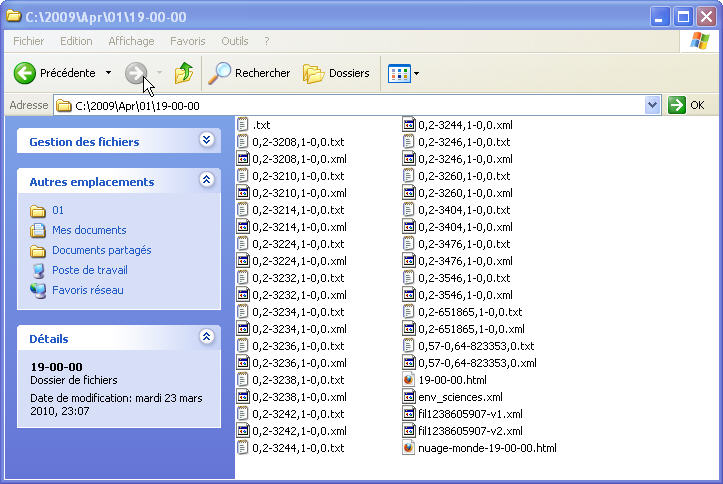The width and height of the screenshot is (723, 484).
Task: Open the Fichier menu
Action: [x=29, y=41]
